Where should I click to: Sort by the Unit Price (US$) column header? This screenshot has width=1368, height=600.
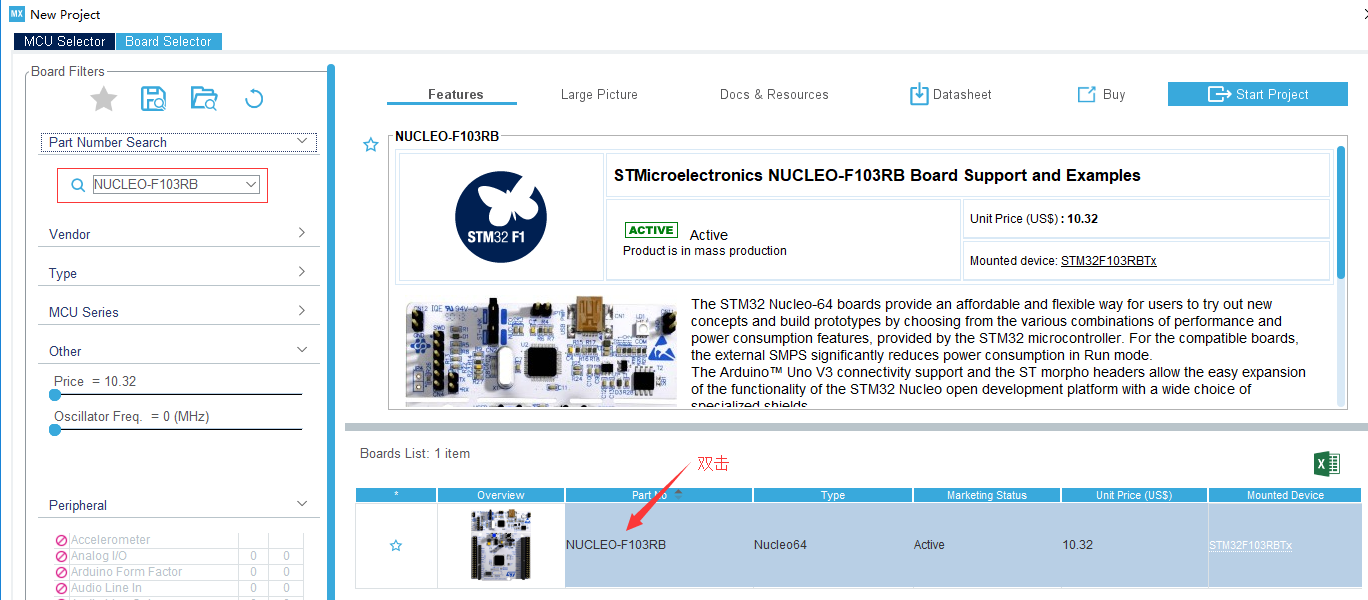(x=1135, y=495)
